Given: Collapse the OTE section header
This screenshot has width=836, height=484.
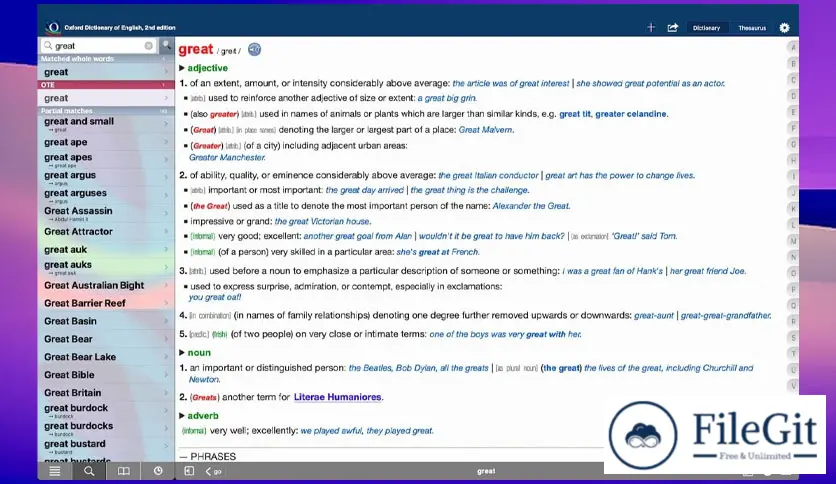Looking at the screenshot, I should (x=106, y=85).
